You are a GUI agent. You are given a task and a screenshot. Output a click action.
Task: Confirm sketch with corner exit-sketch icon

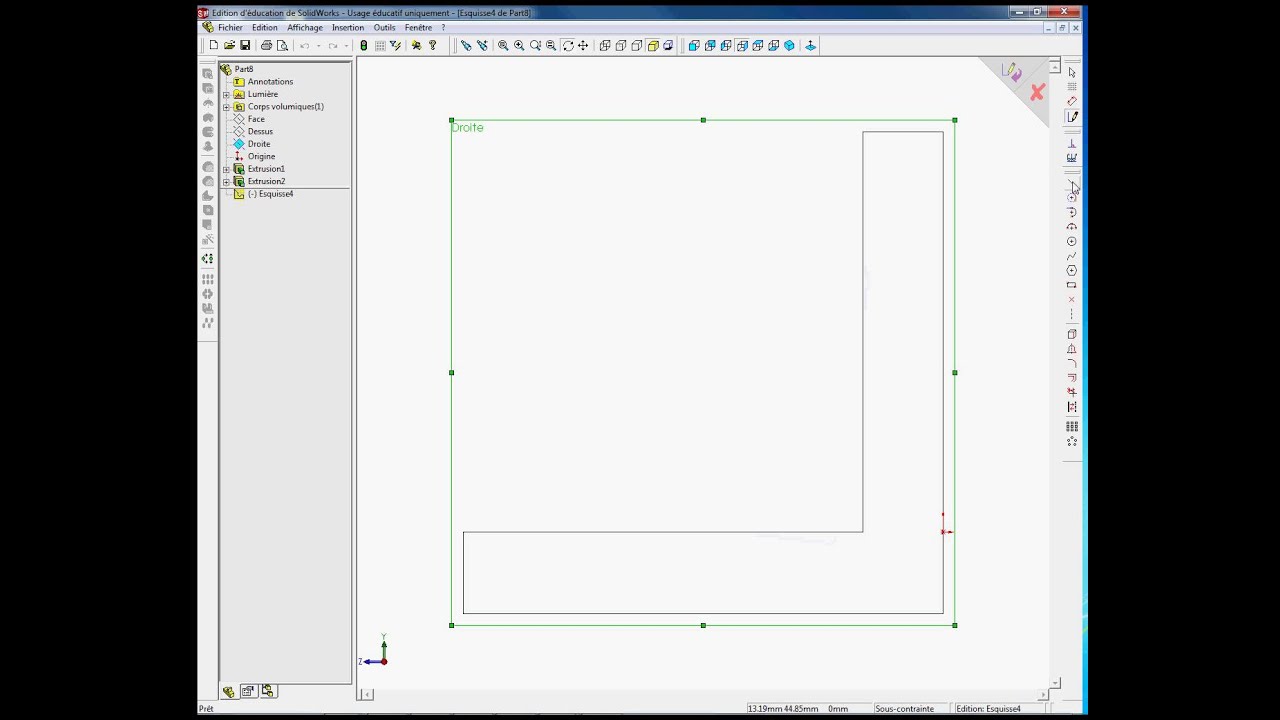click(1012, 72)
